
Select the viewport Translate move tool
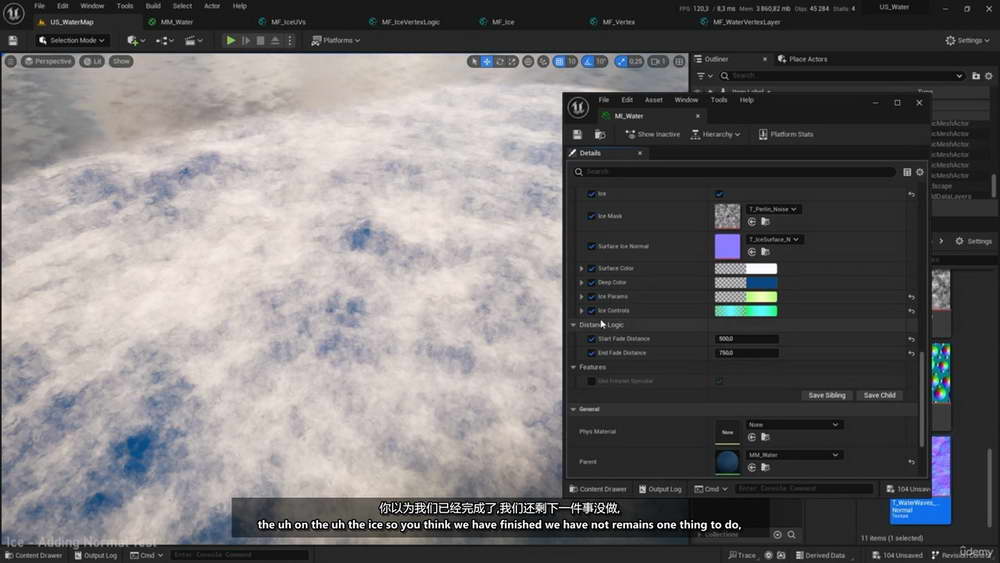coord(487,61)
